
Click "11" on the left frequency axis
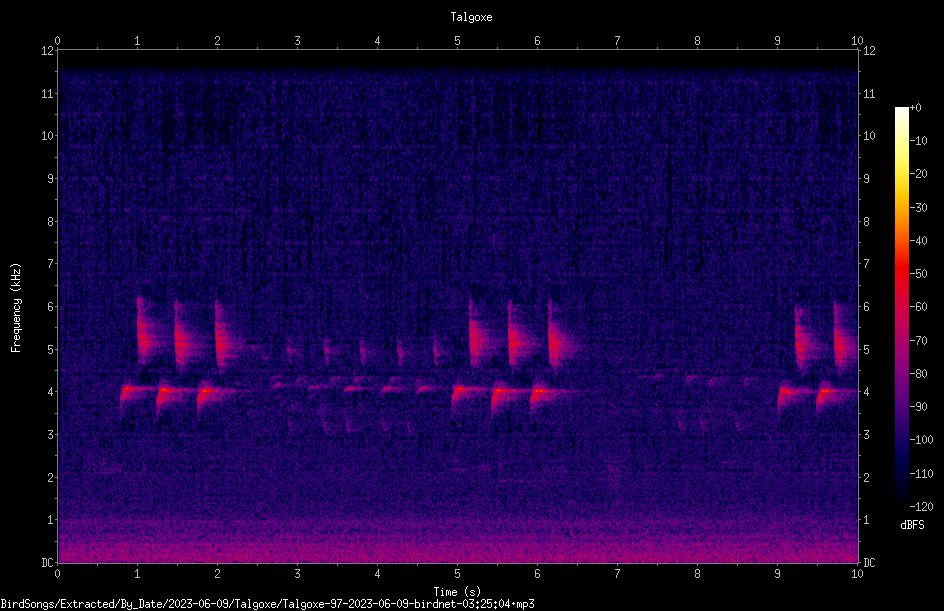[x=48, y=93]
